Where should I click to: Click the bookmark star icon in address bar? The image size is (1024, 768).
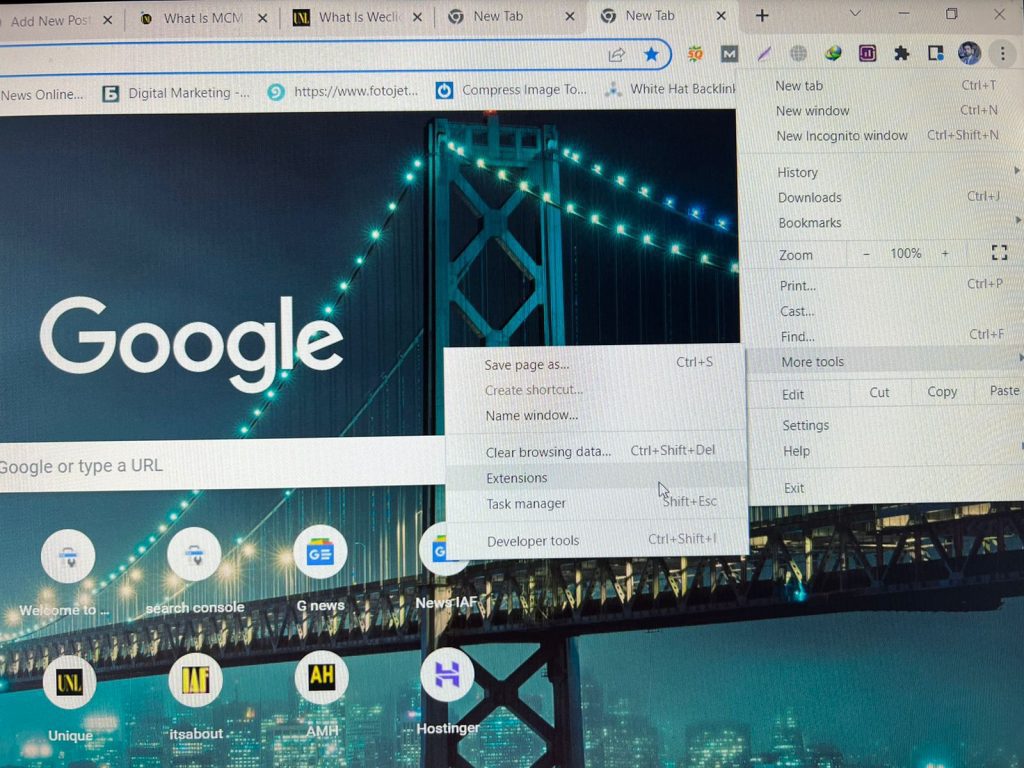651,54
